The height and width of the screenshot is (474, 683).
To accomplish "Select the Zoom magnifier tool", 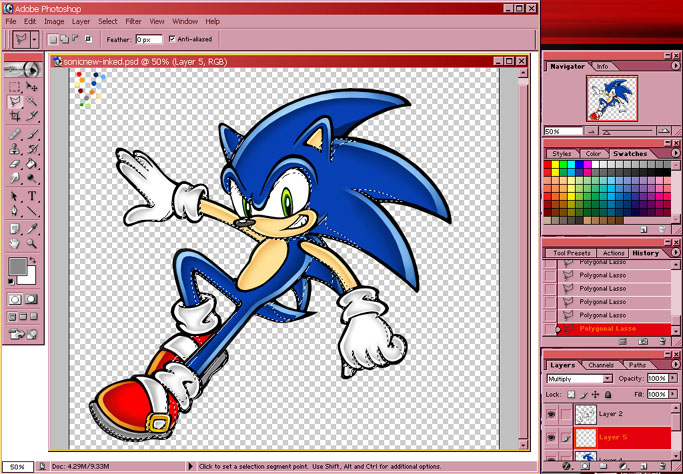I will 31,244.
